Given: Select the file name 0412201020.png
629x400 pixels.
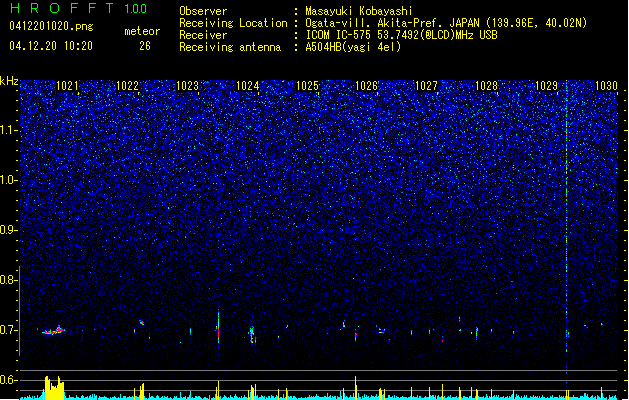Looking at the screenshot, I should pyautogui.click(x=51, y=26).
